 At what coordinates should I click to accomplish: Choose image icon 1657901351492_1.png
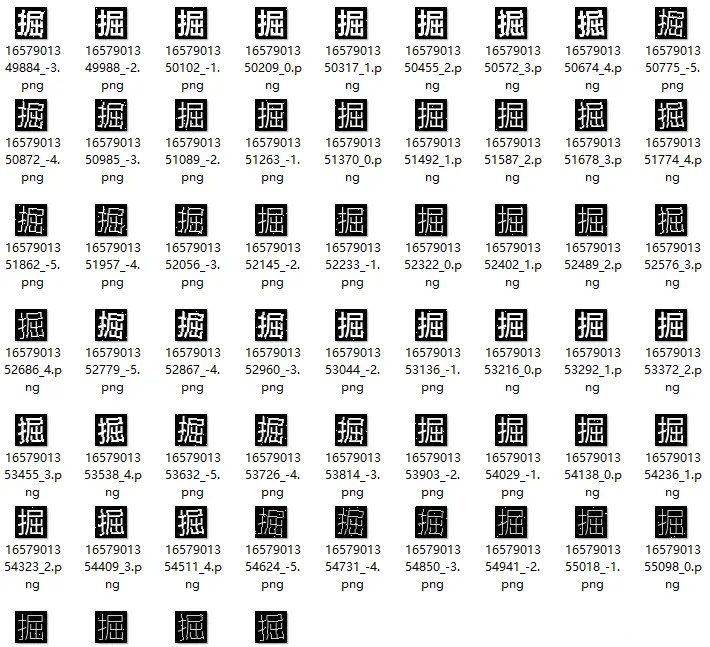pyautogui.click(x=431, y=115)
